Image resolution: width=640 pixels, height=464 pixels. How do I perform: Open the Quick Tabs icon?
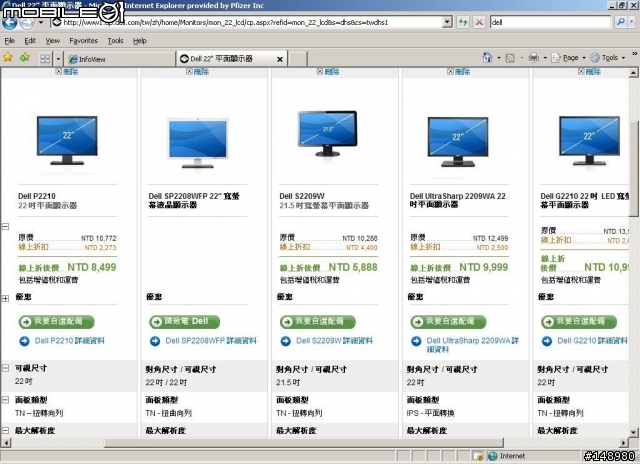point(45,59)
